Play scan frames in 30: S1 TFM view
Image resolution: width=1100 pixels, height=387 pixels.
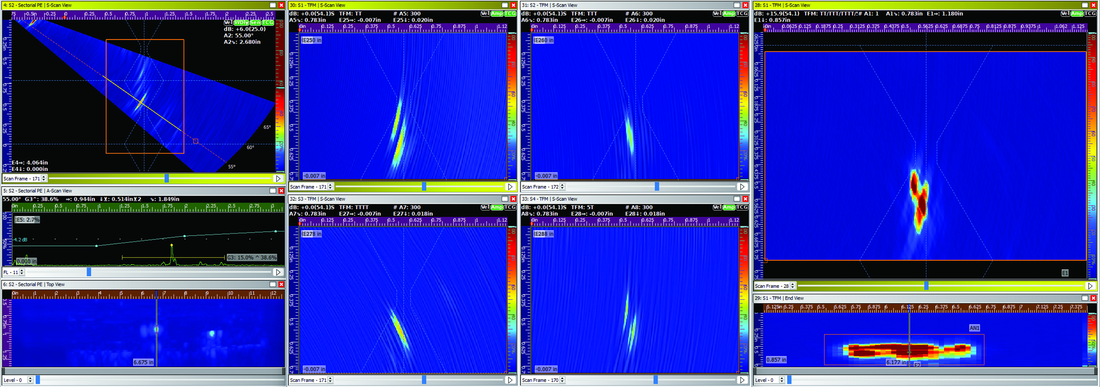(510, 186)
